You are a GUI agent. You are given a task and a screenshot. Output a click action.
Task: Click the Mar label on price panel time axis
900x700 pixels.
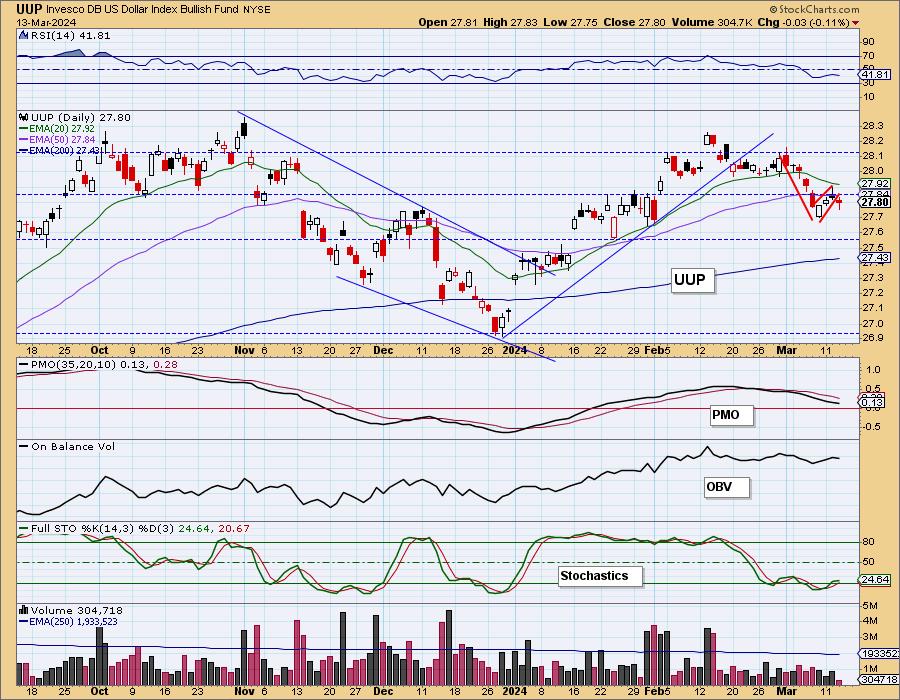tap(786, 350)
